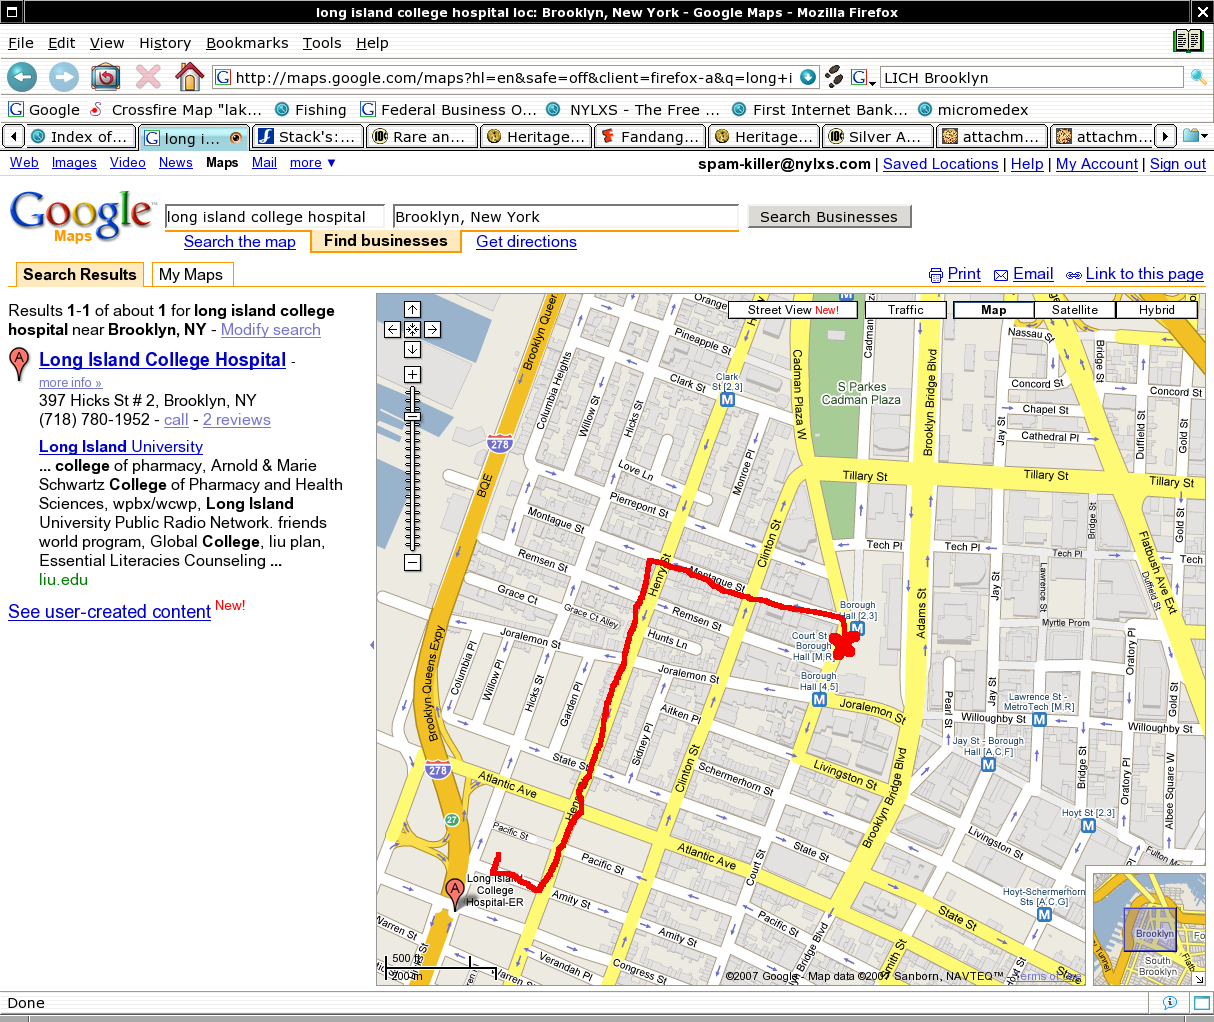Click the 'Modify search' link
This screenshot has width=1214, height=1022.
271,330
